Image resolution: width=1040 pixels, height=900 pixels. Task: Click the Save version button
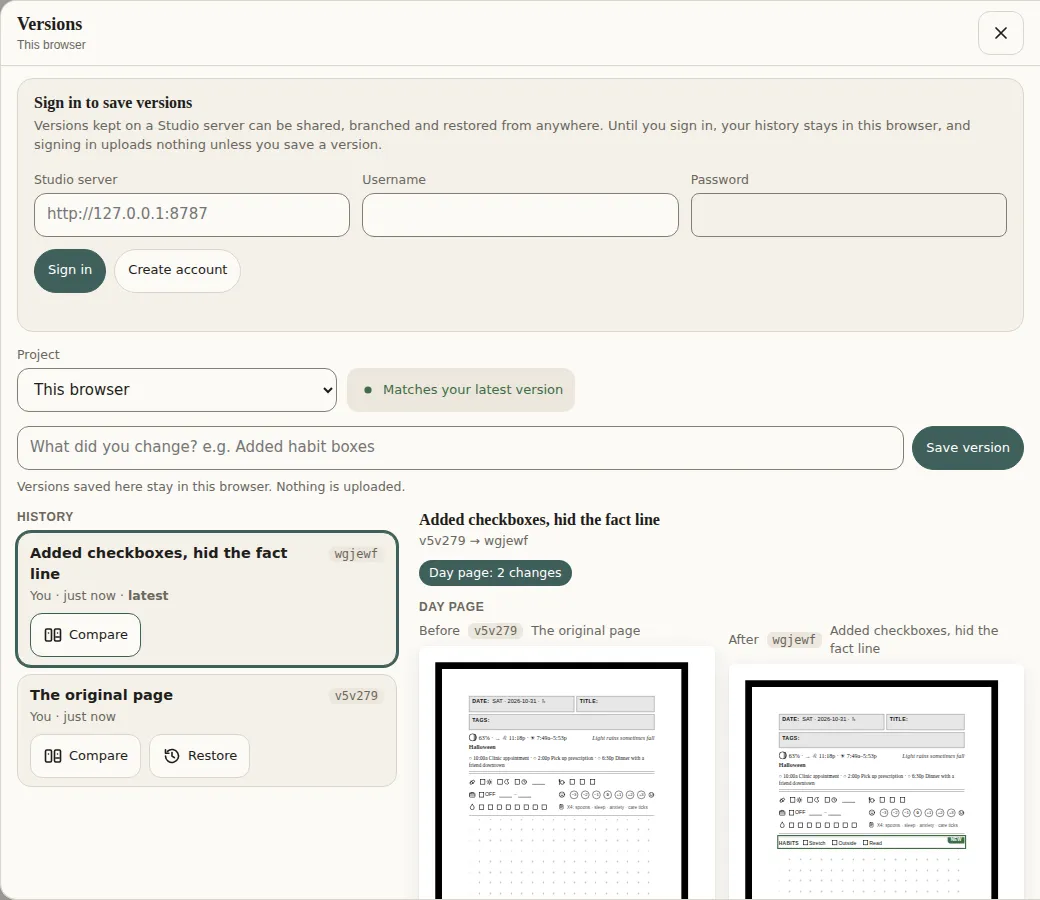click(x=968, y=448)
